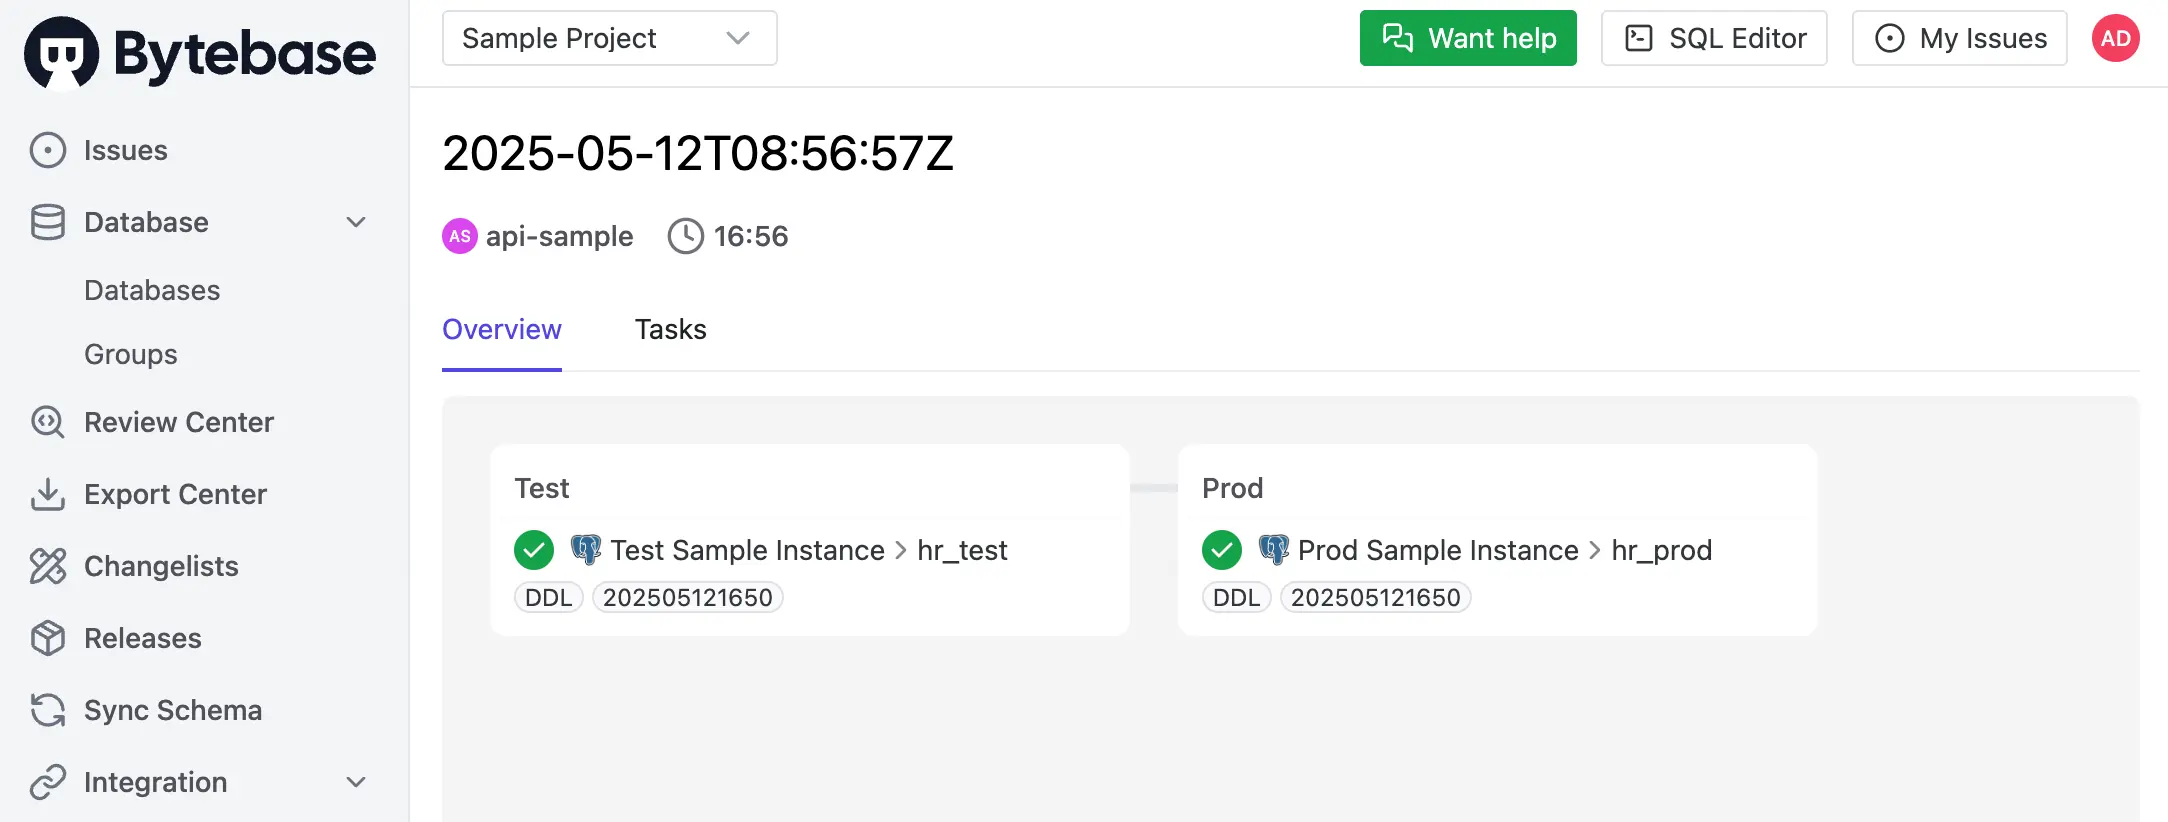Click the 16:56 timestamp

751,236
